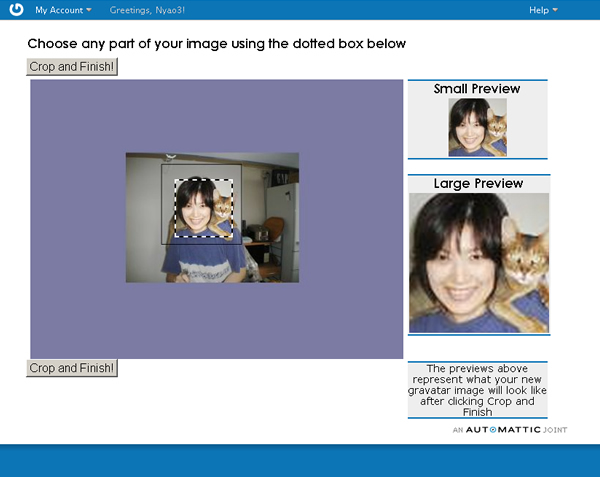Click the previews description text box
This screenshot has width=600, height=477.
point(478,390)
